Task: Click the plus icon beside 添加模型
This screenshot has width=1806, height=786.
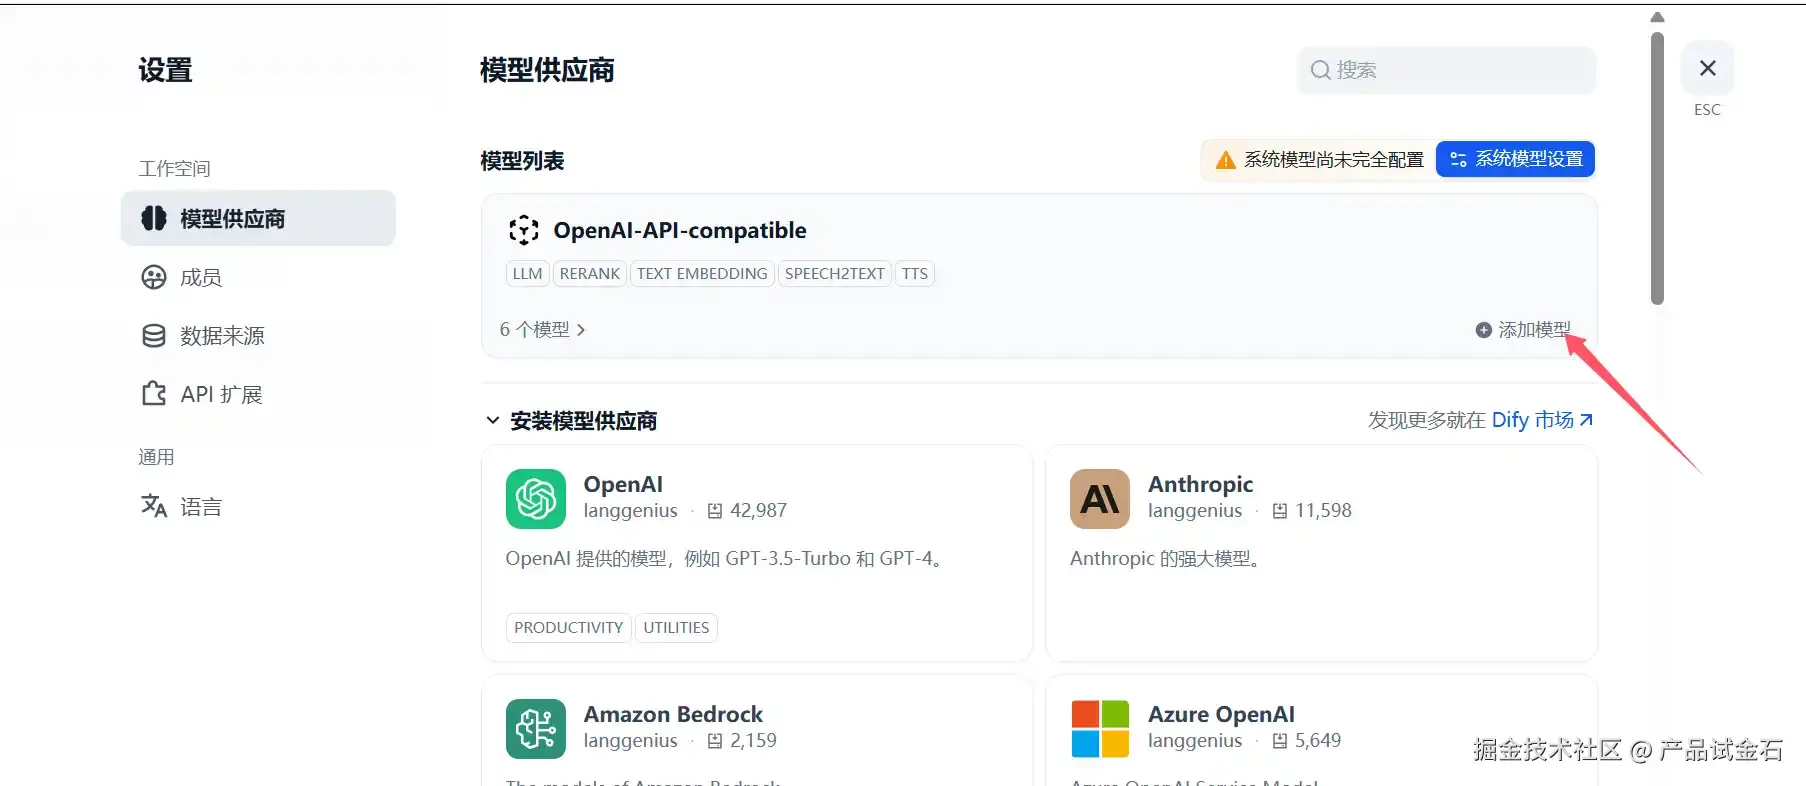Action: click(1484, 330)
